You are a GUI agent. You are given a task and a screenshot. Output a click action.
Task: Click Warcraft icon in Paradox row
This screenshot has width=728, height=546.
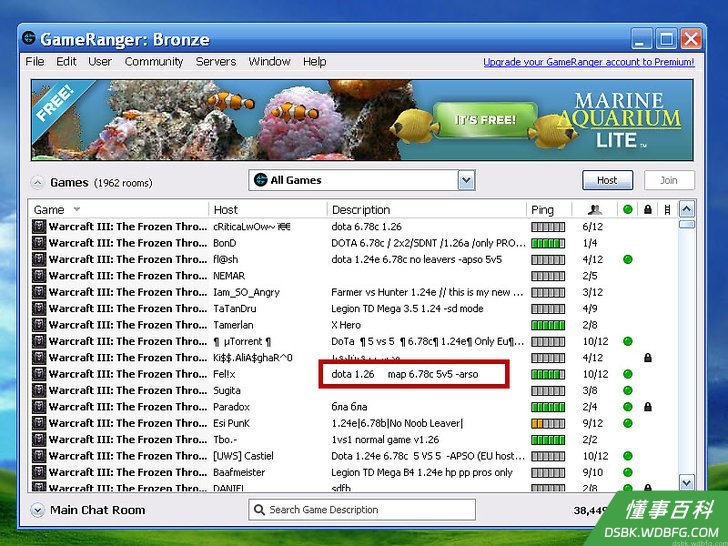point(39,407)
